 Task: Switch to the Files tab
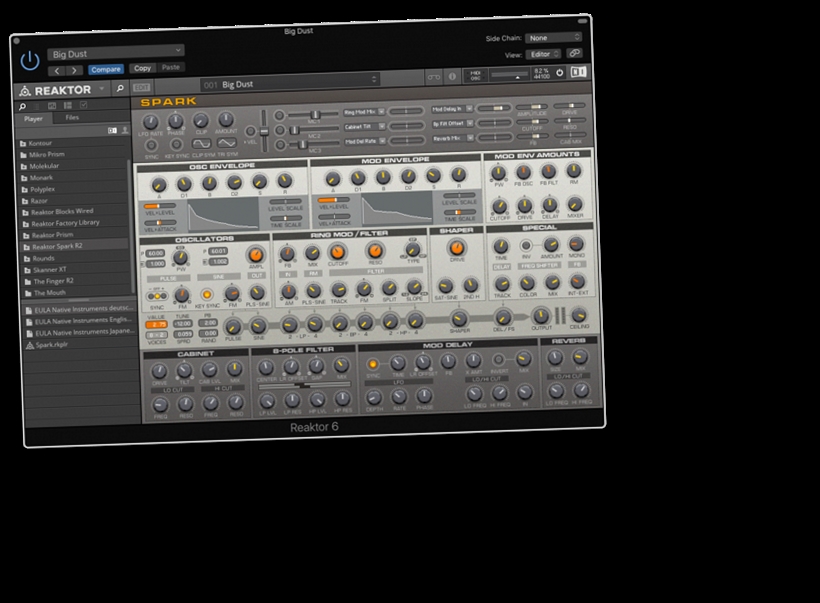pyautogui.click(x=72, y=118)
